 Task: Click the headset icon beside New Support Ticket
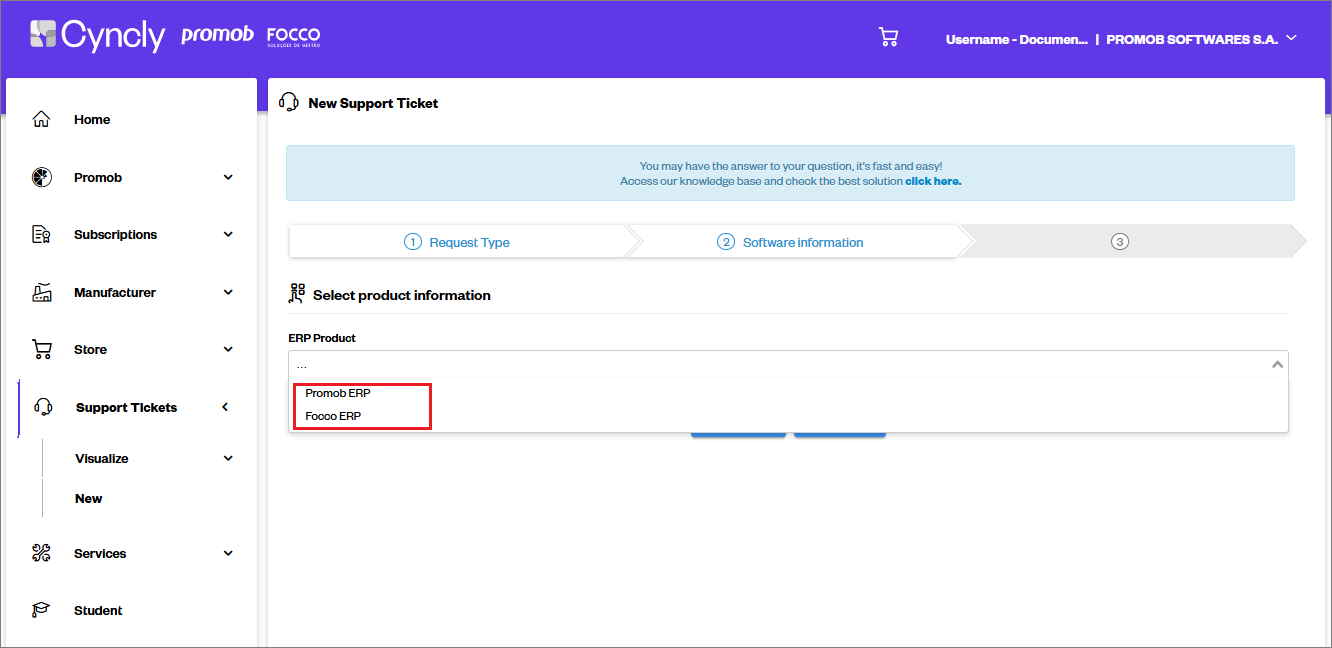click(x=289, y=102)
